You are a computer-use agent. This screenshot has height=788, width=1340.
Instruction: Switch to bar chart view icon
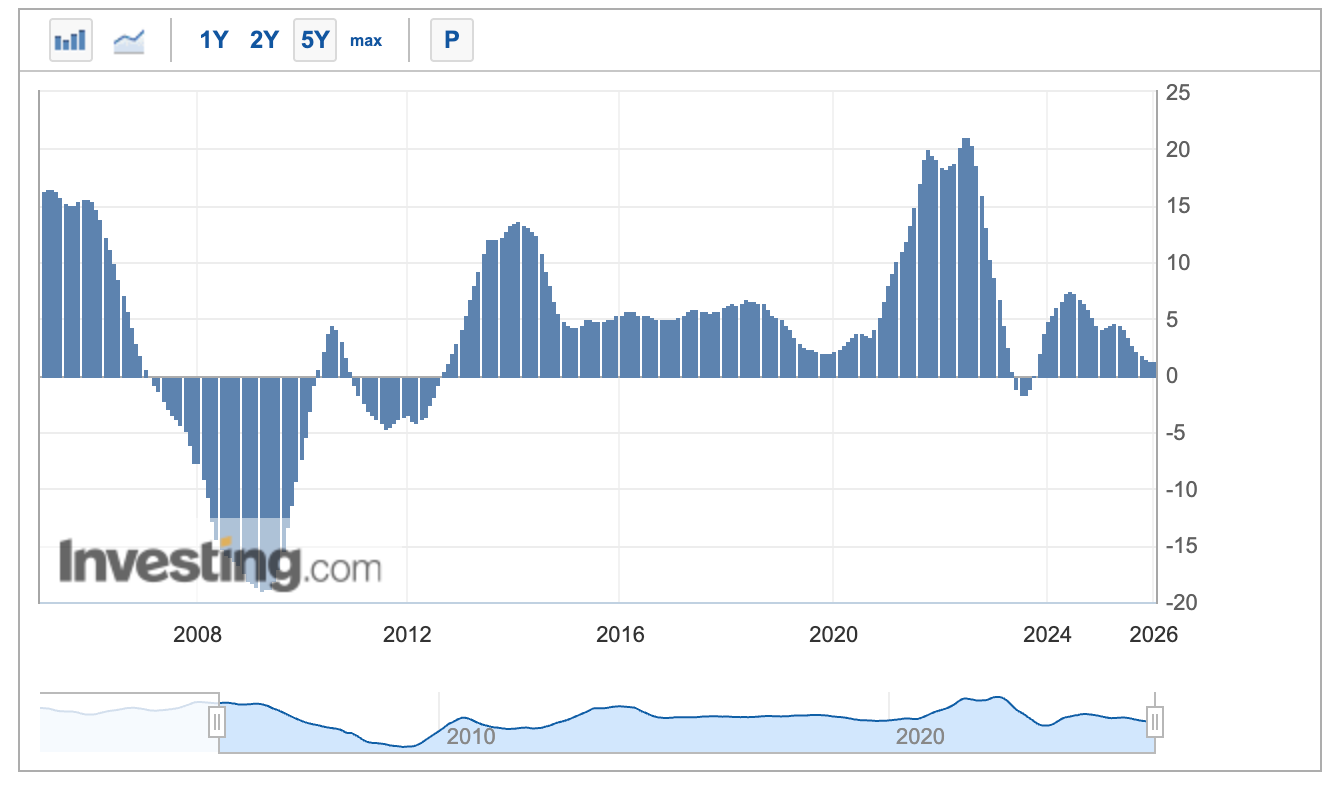pyautogui.click(x=70, y=41)
